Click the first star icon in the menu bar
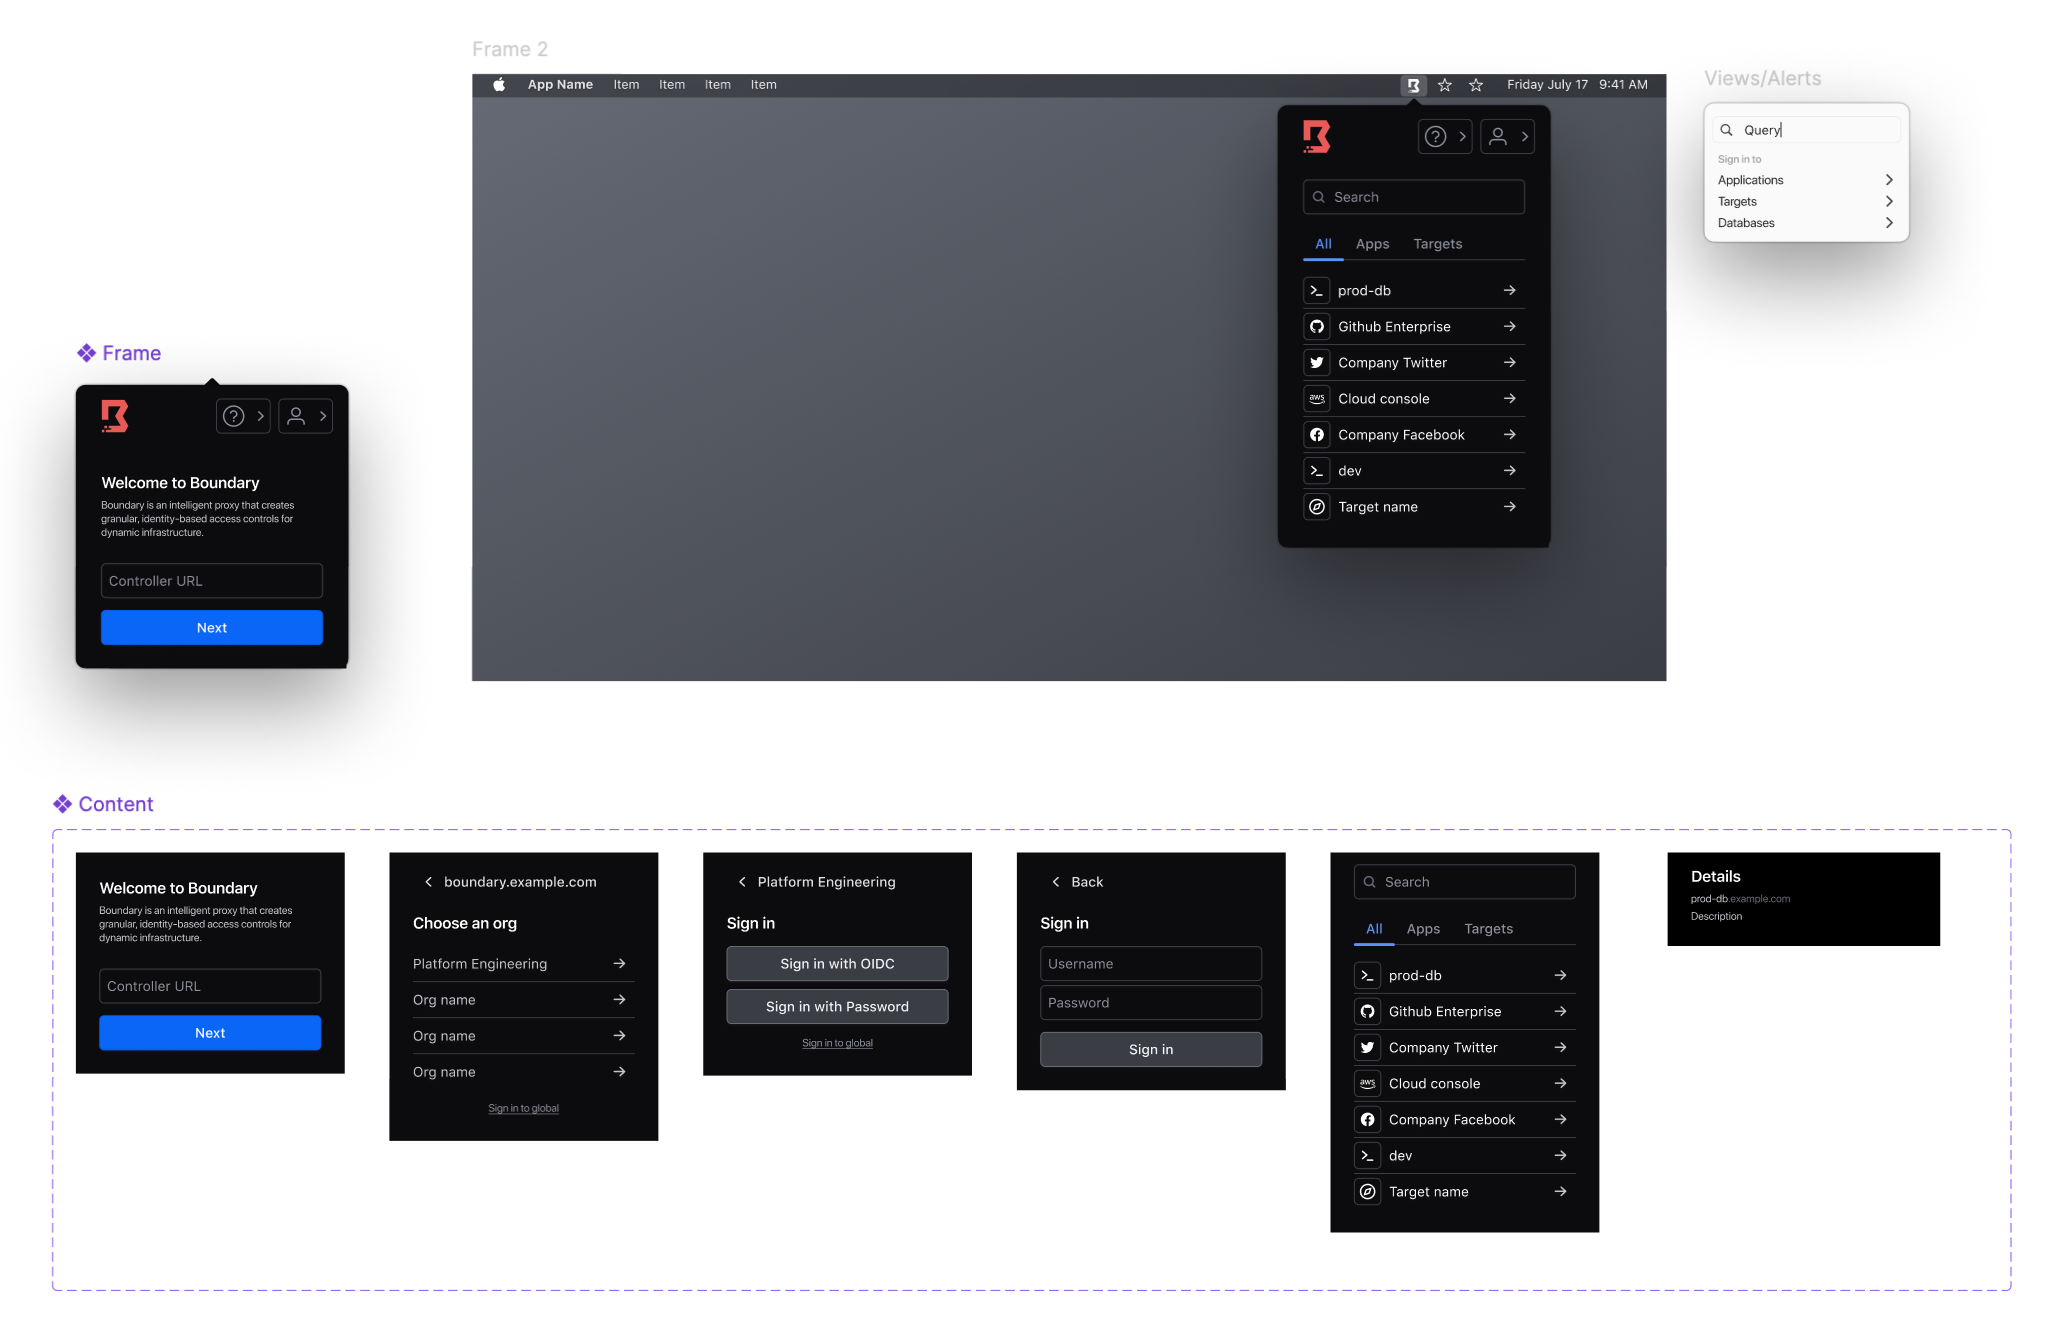The image size is (2056, 1344). [1445, 85]
